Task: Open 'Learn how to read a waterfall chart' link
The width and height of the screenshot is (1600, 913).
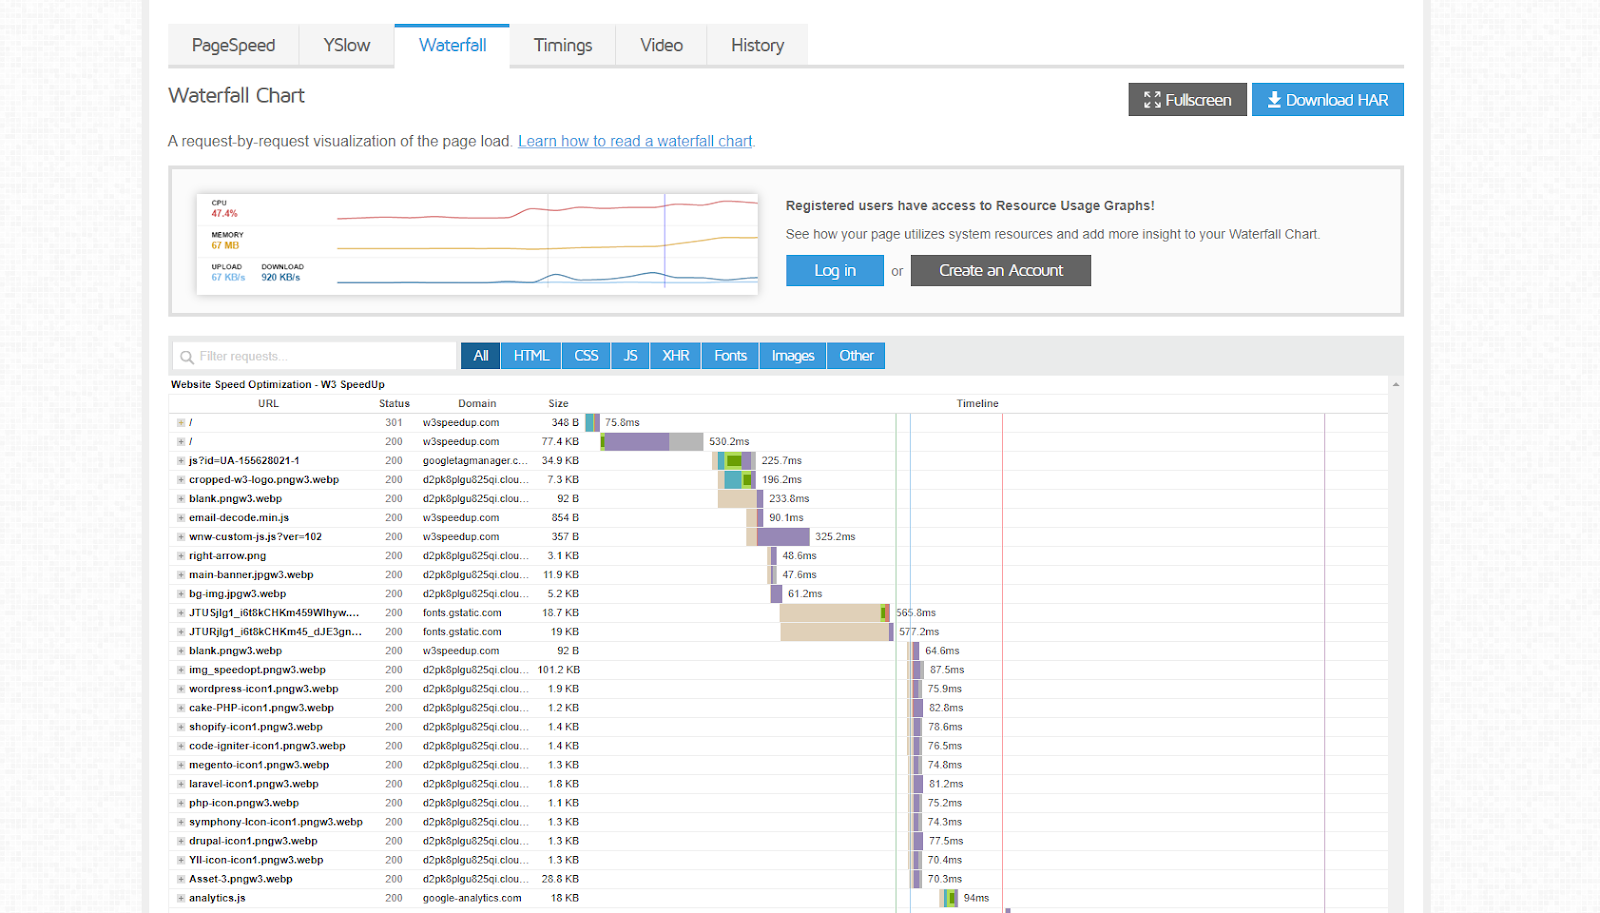Action: [x=635, y=142]
